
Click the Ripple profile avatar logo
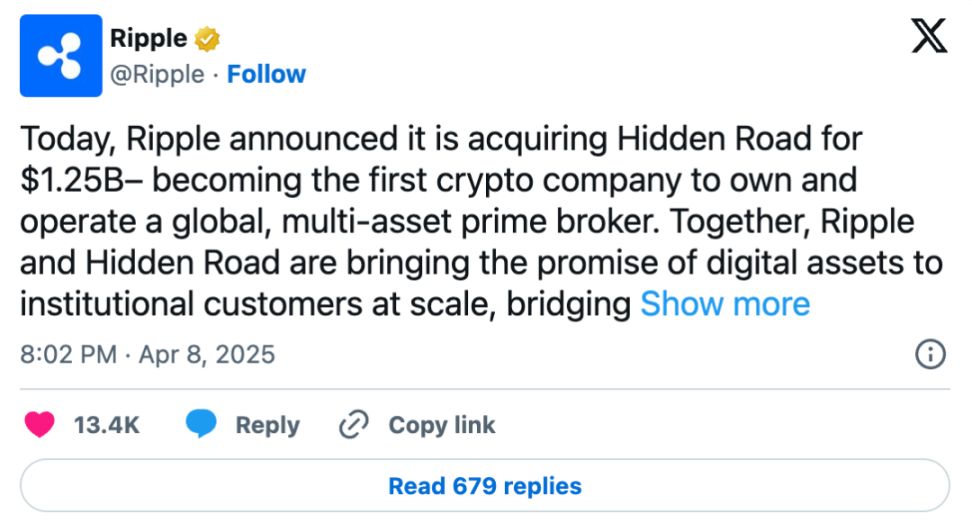pos(61,56)
